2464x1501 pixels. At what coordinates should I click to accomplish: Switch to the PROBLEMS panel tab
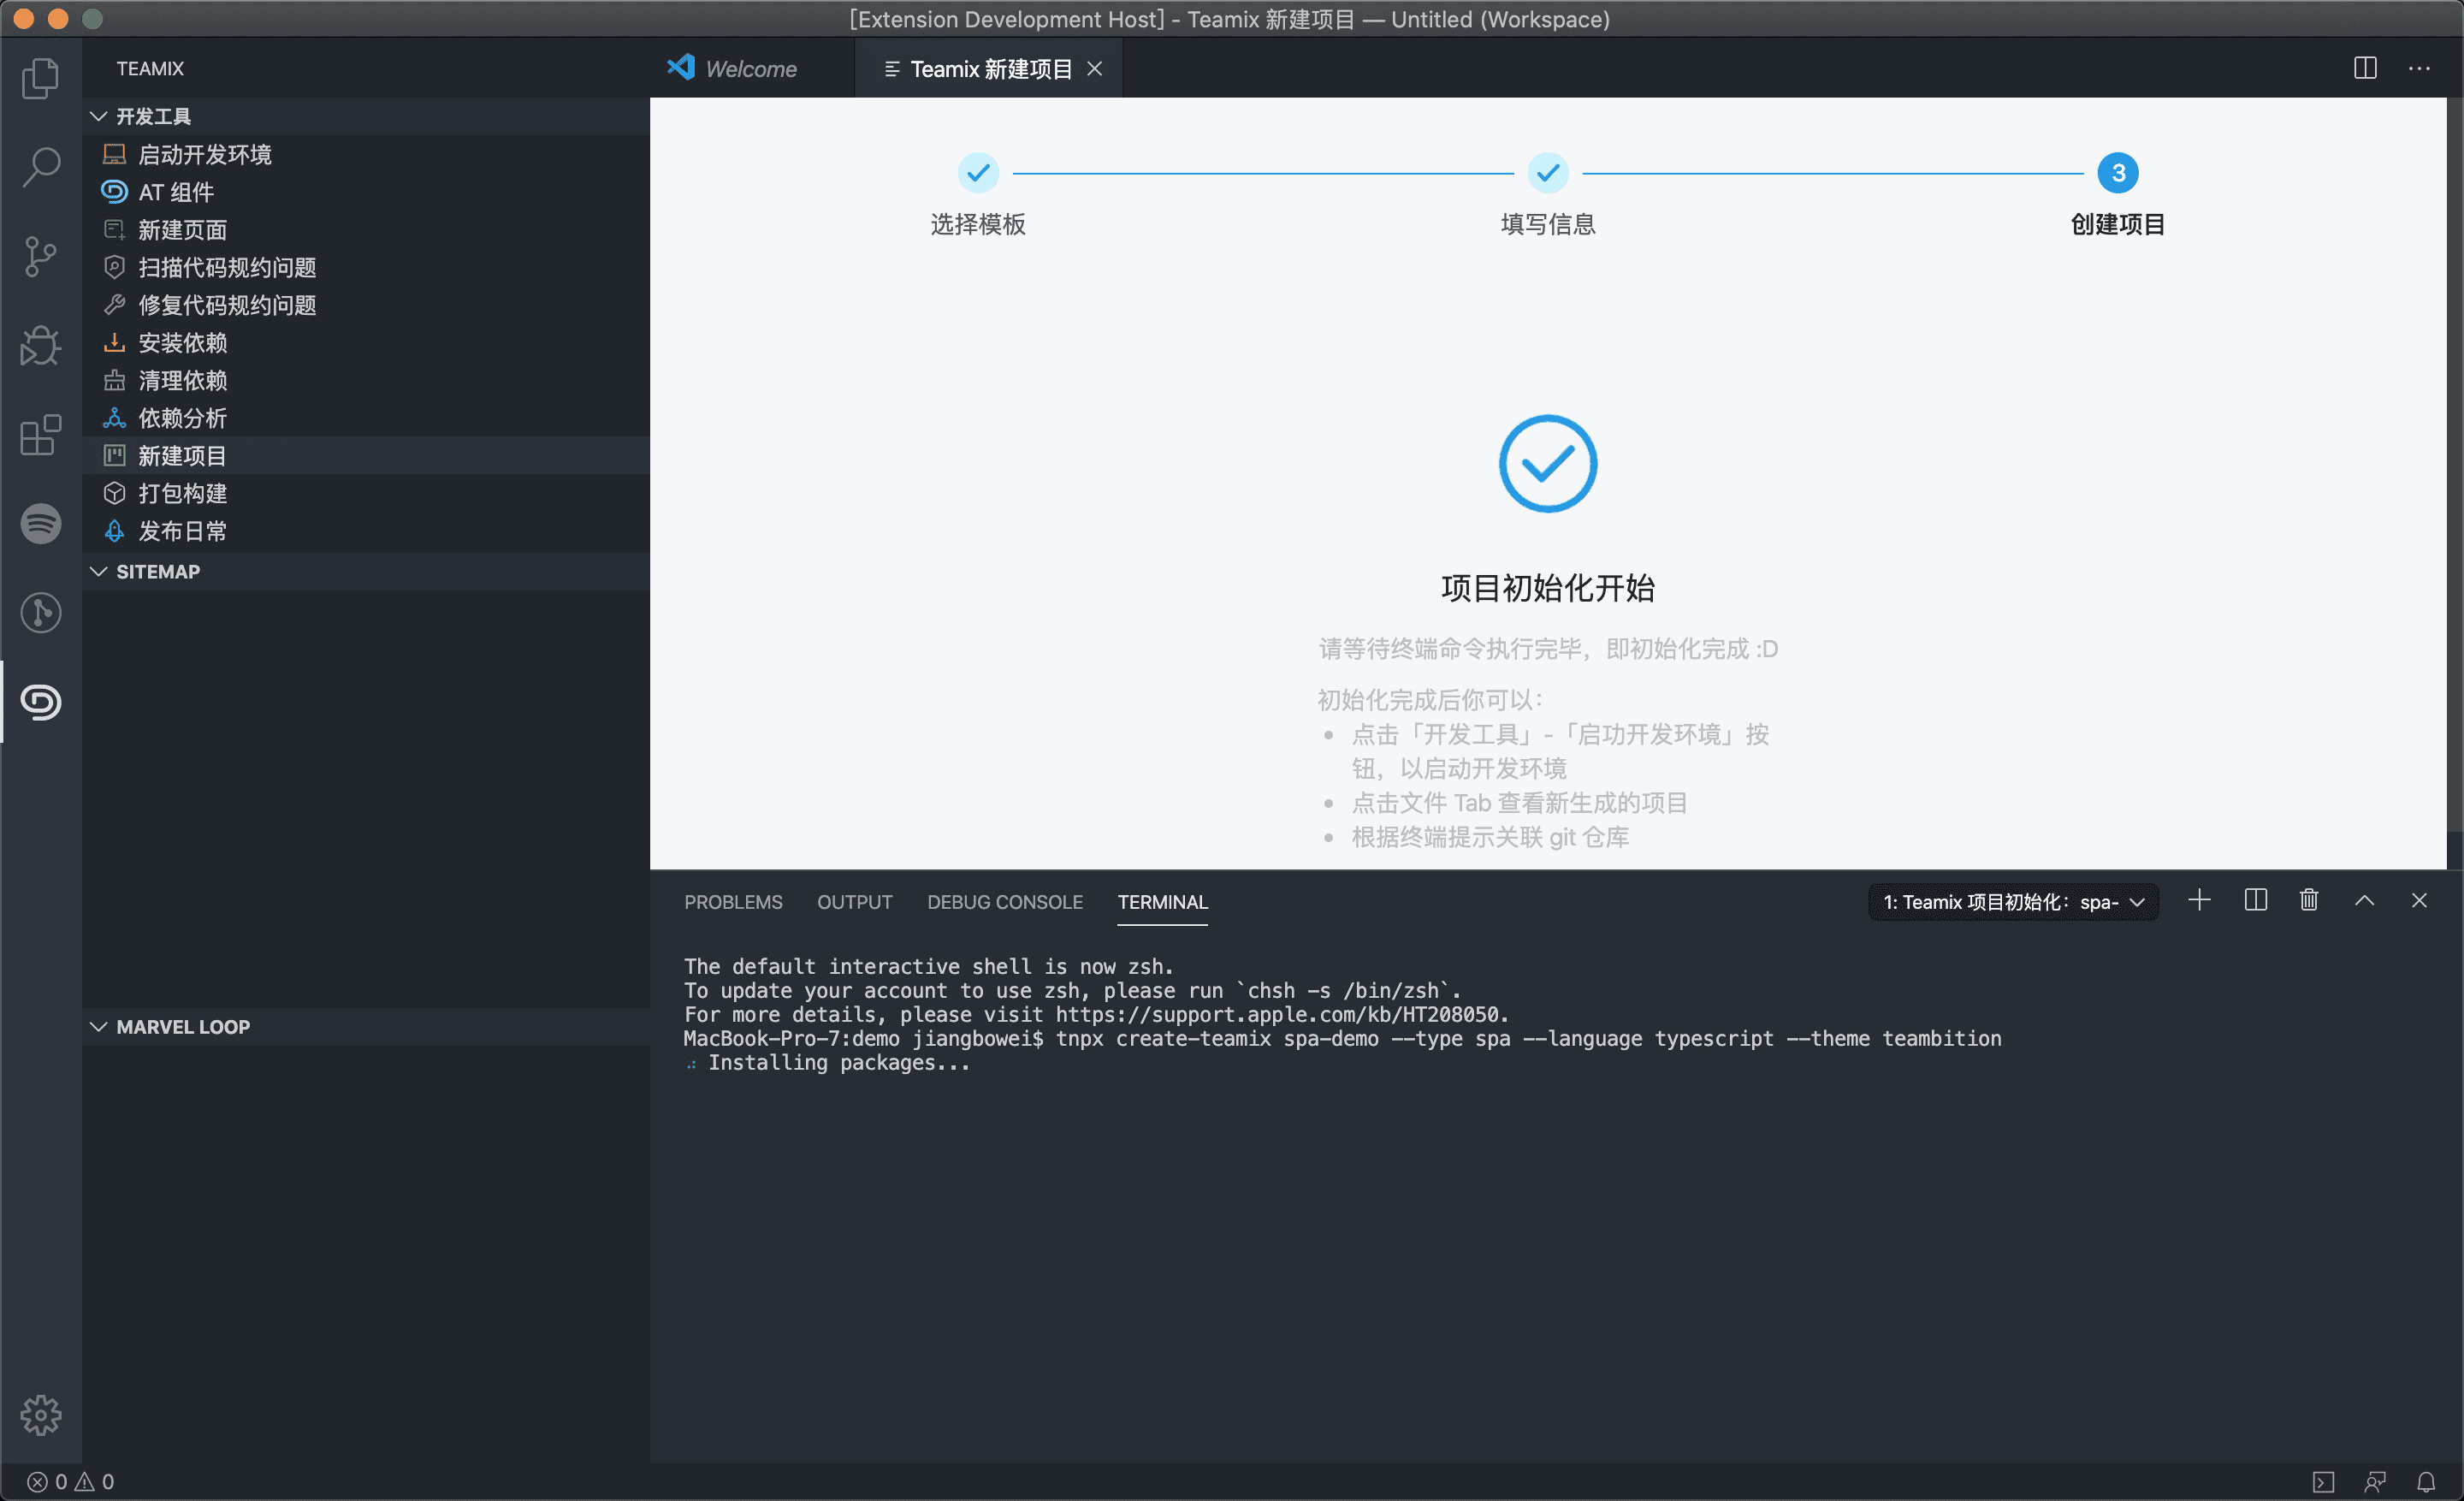(x=733, y=902)
